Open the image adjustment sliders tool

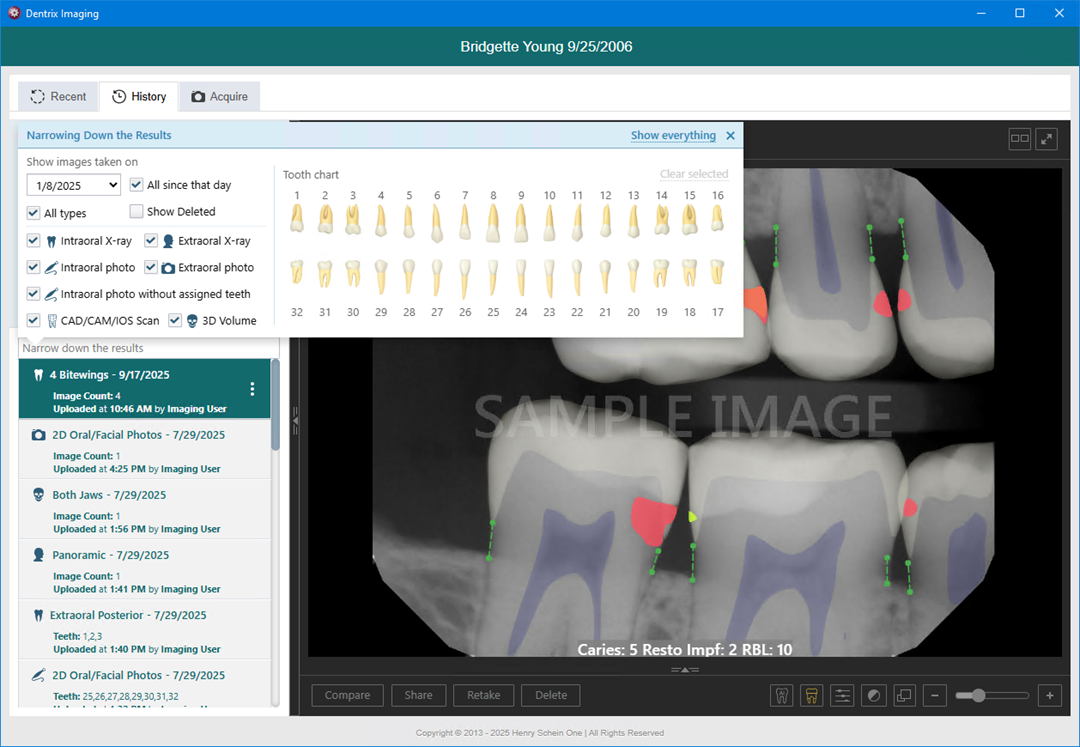(842, 696)
